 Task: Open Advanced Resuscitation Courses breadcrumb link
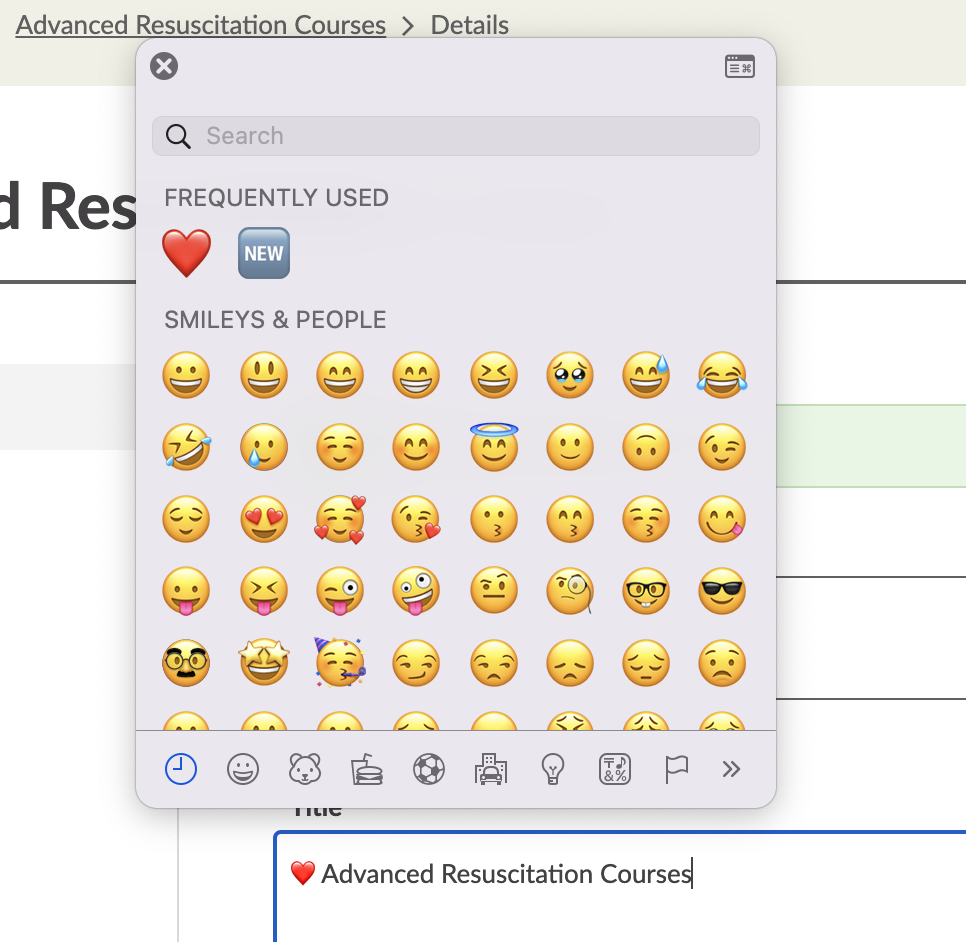(x=201, y=25)
